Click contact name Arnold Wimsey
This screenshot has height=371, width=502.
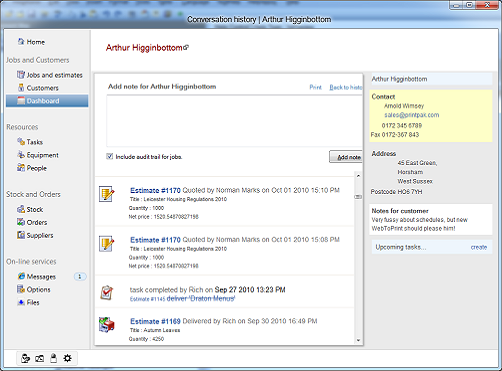pyautogui.click(x=404, y=106)
